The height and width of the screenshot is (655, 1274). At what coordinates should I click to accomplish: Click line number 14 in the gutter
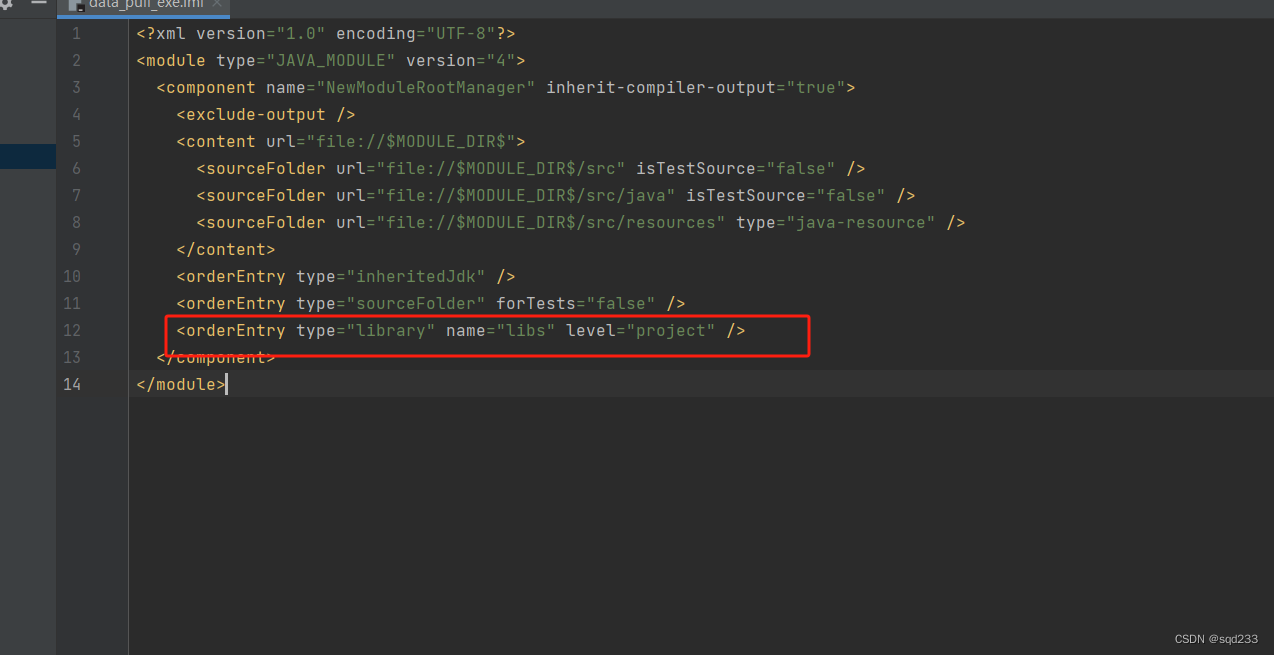click(72, 384)
